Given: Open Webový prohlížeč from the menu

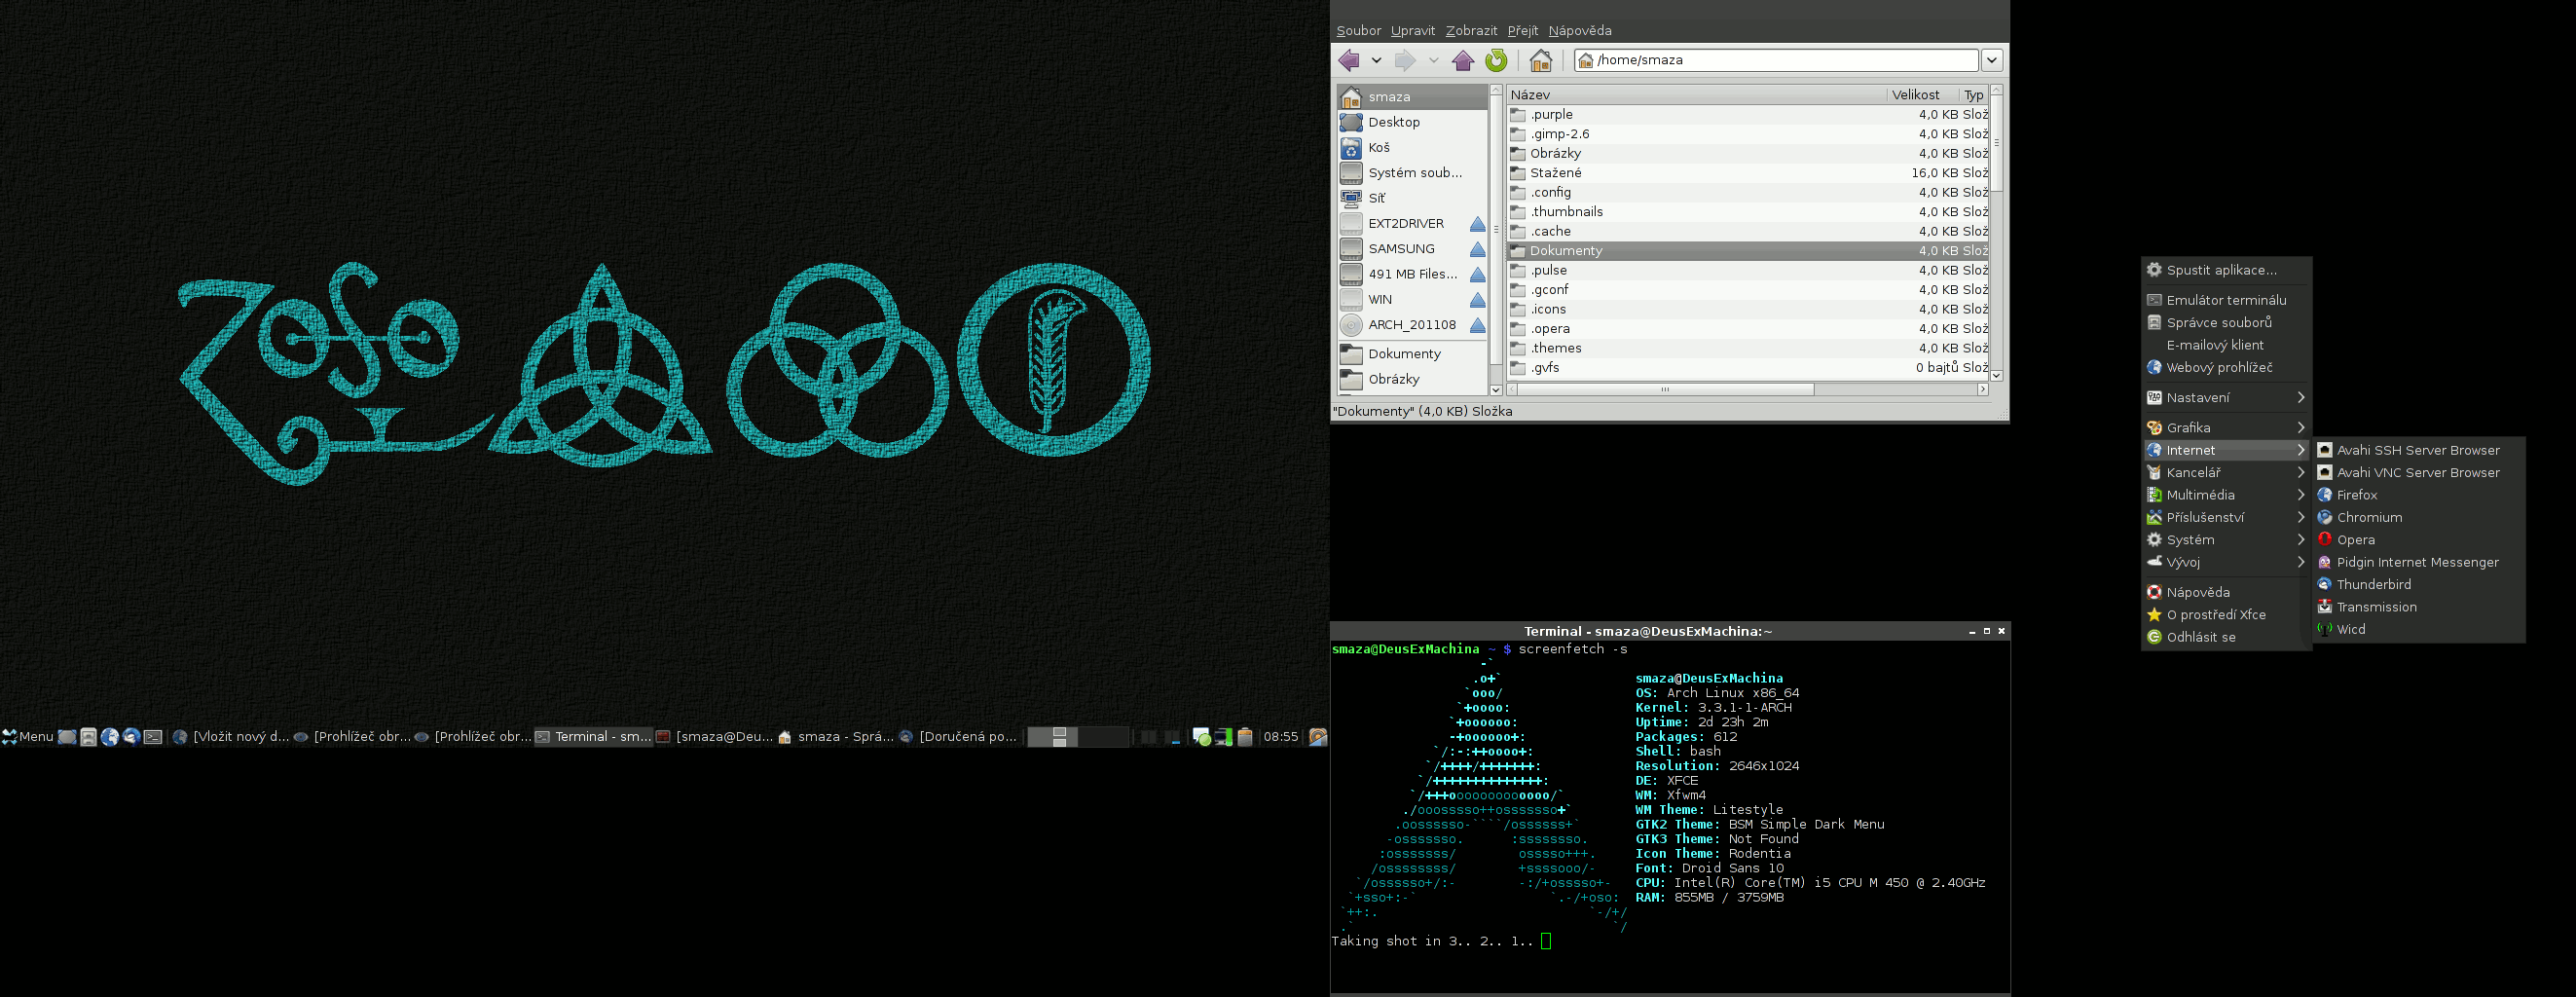Looking at the screenshot, I should 2226,368.
